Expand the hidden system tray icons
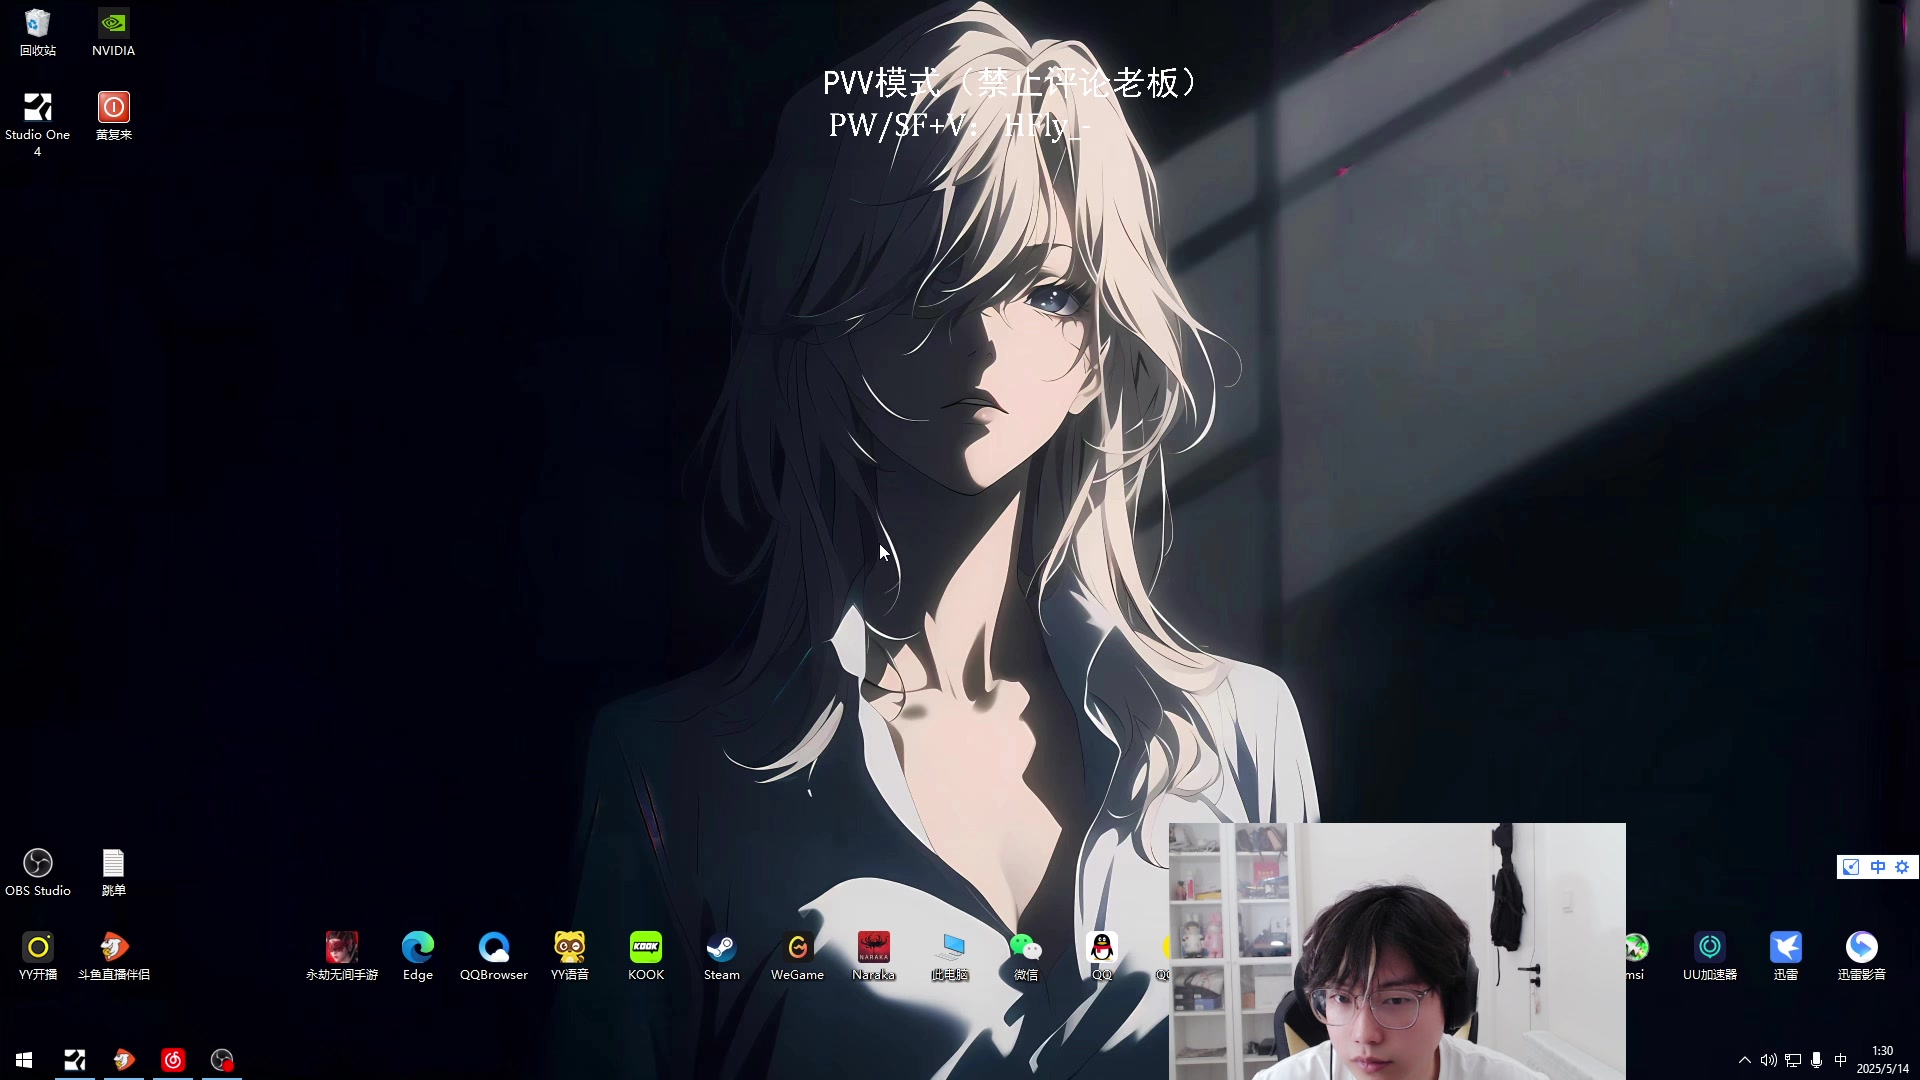 click(1745, 1060)
